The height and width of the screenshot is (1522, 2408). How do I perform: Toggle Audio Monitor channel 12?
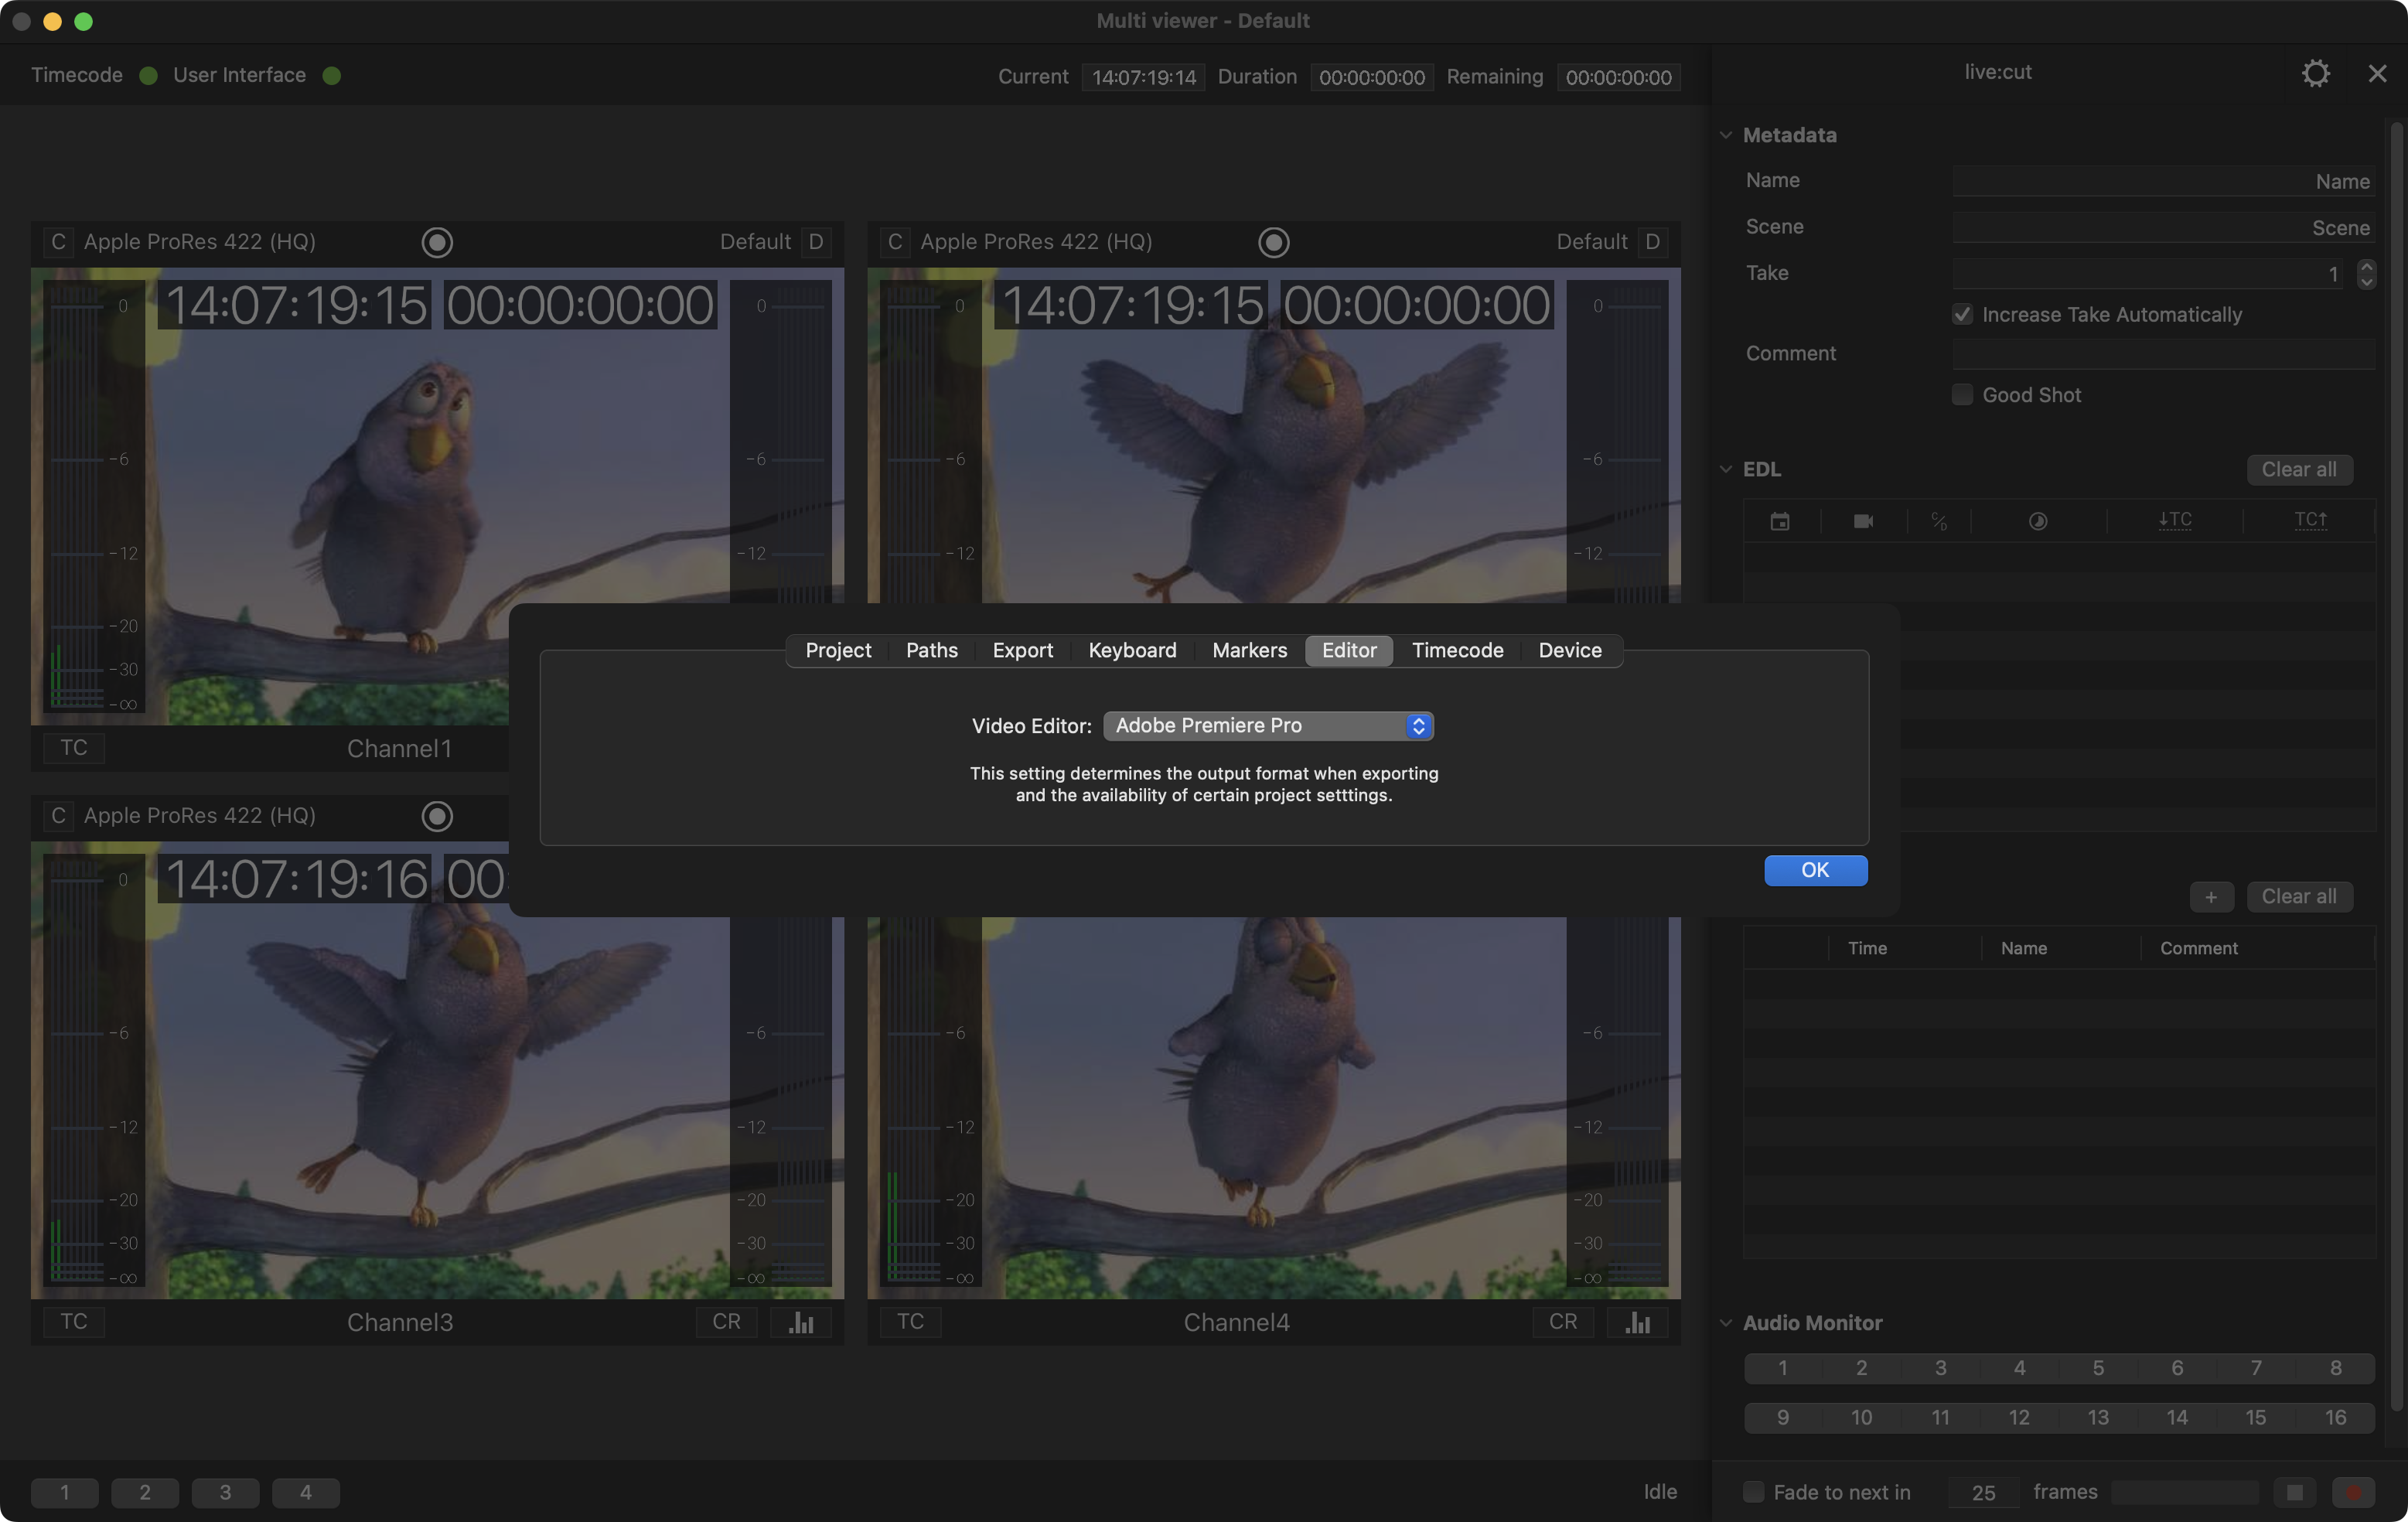pyautogui.click(x=2019, y=1417)
